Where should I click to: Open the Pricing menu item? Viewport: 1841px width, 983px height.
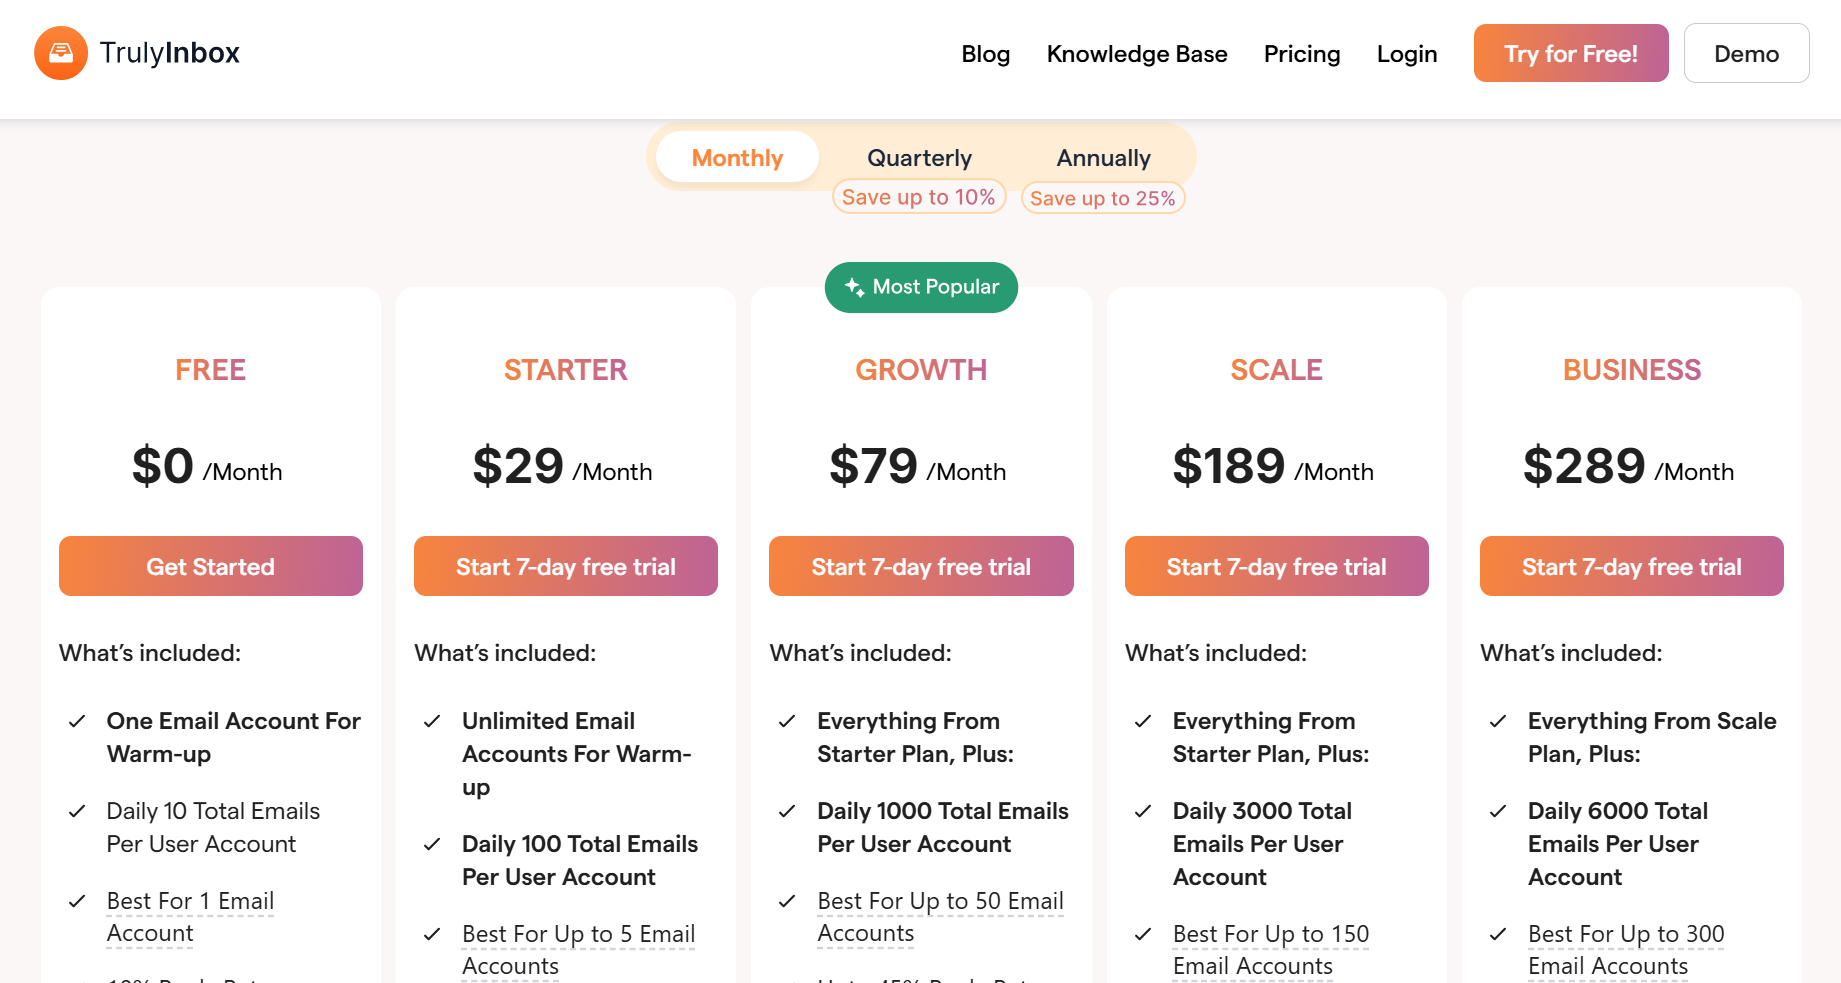[1301, 54]
